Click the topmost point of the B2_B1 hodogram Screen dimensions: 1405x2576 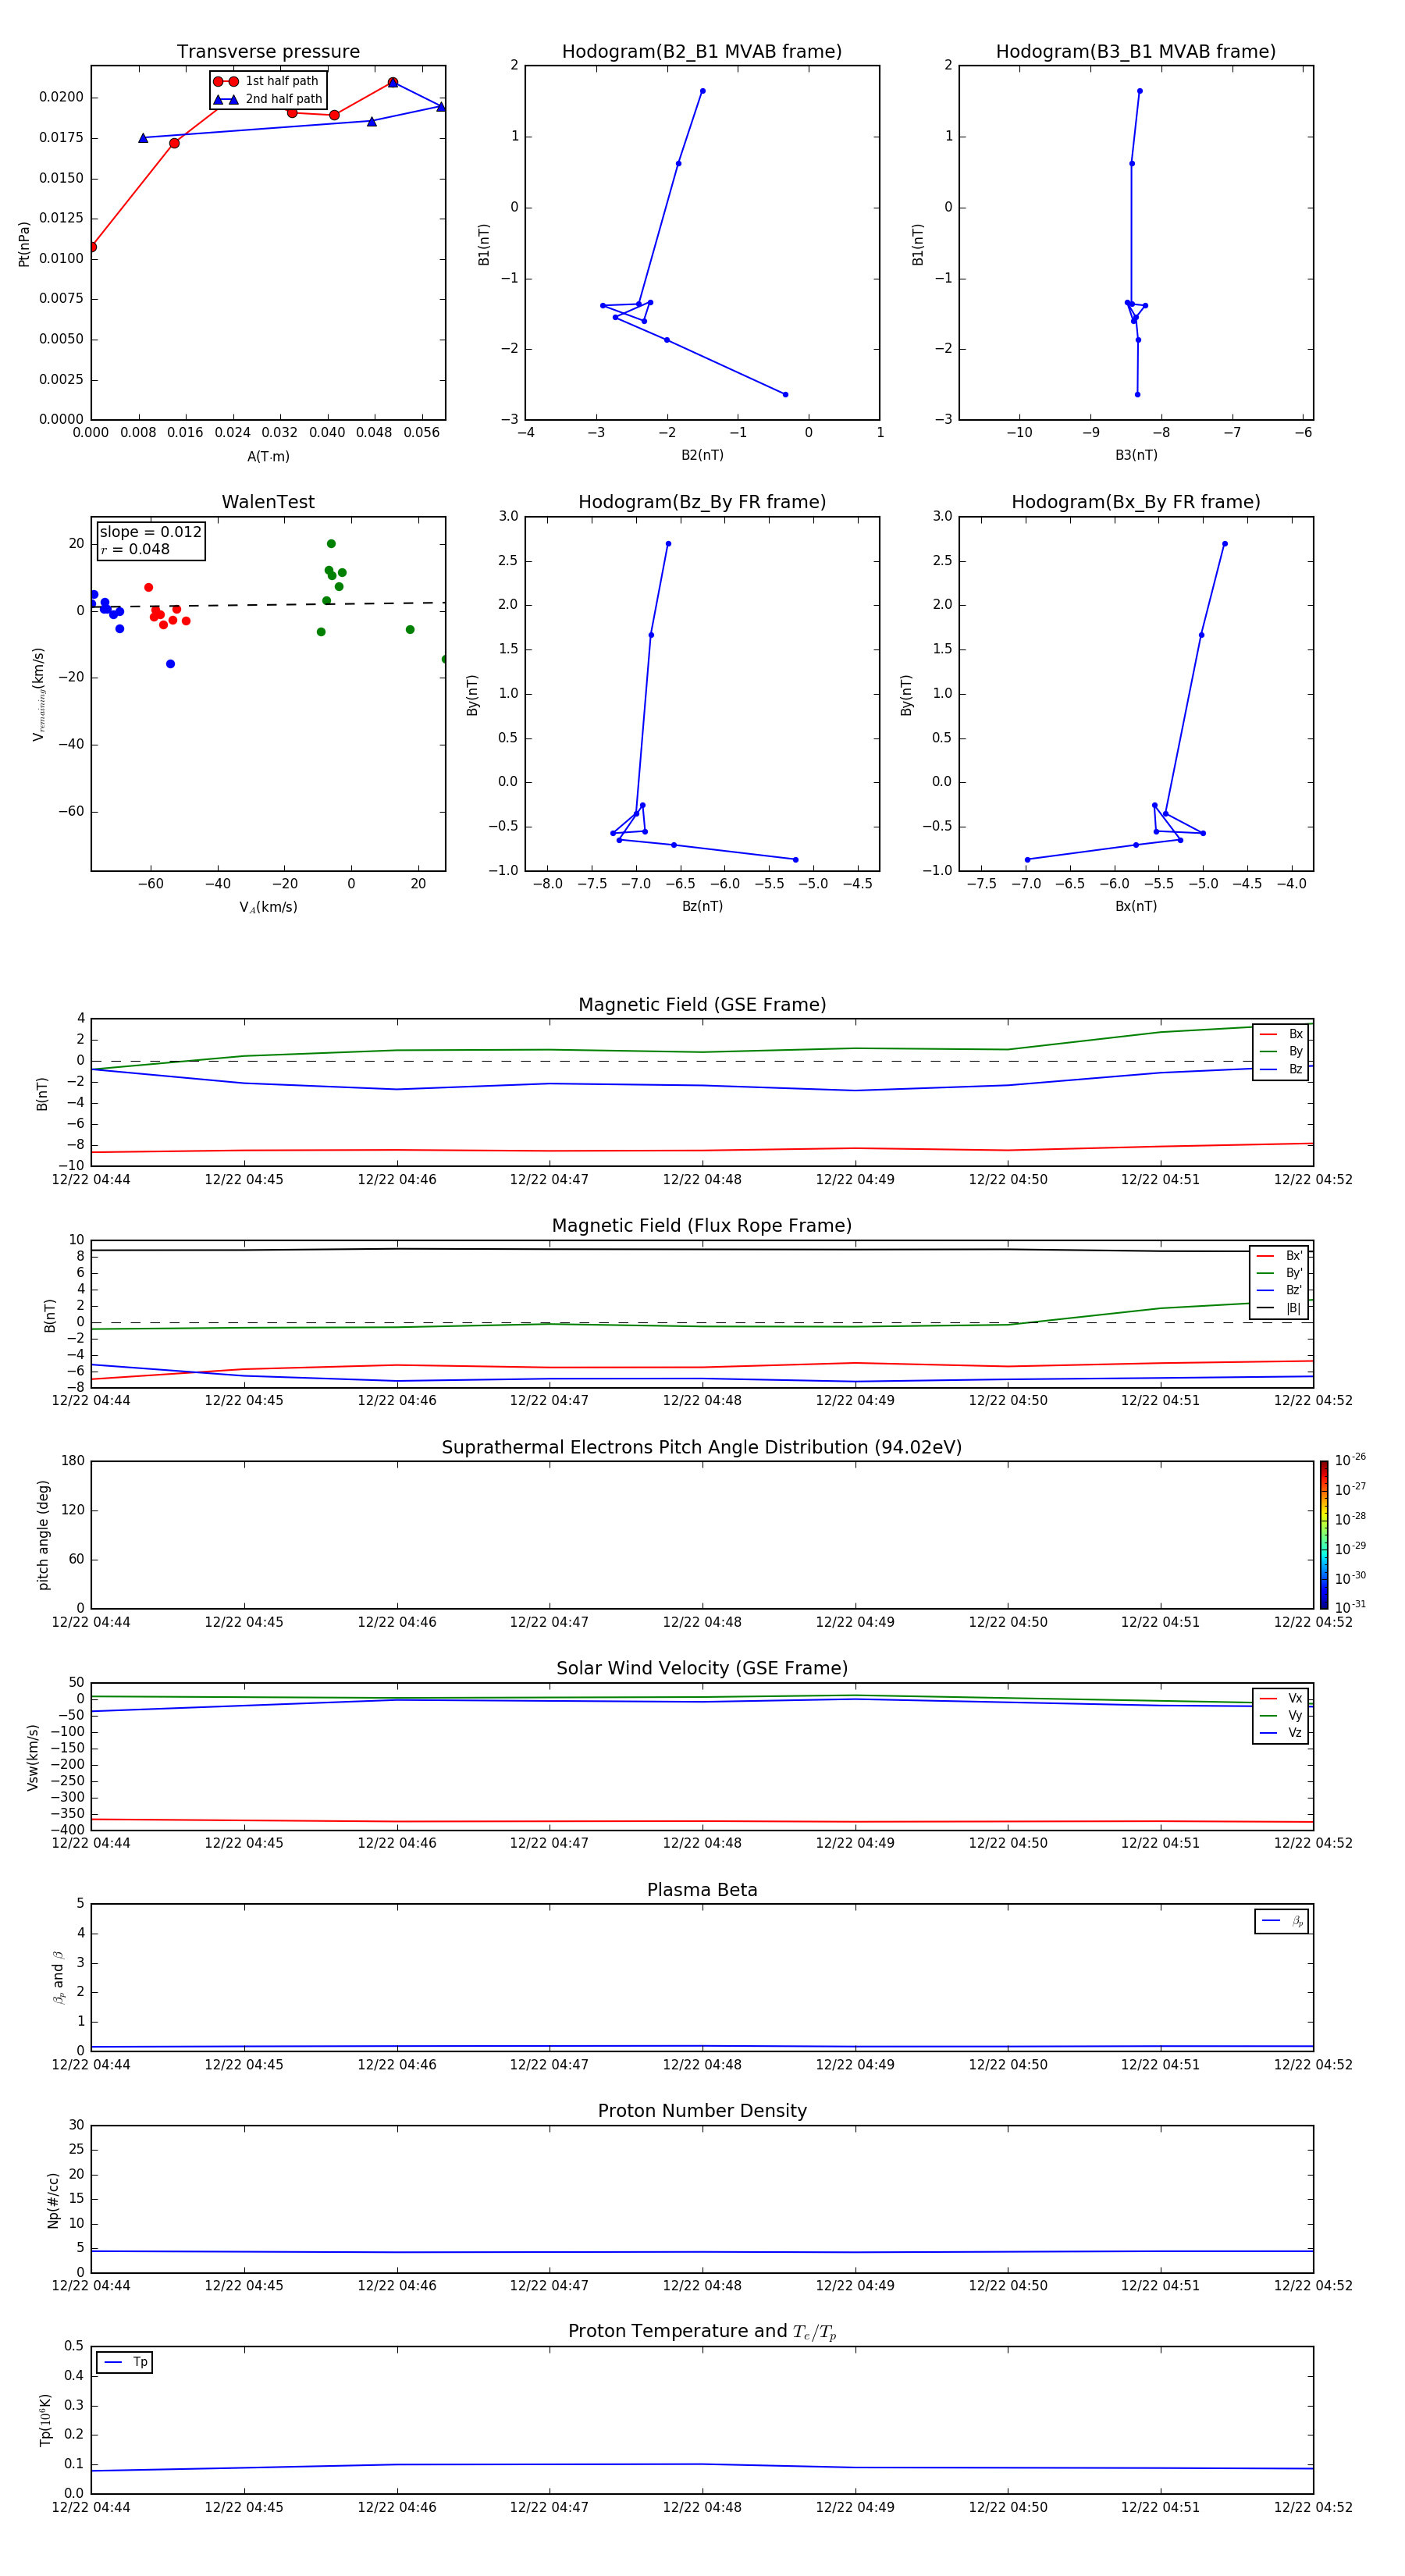(x=702, y=91)
